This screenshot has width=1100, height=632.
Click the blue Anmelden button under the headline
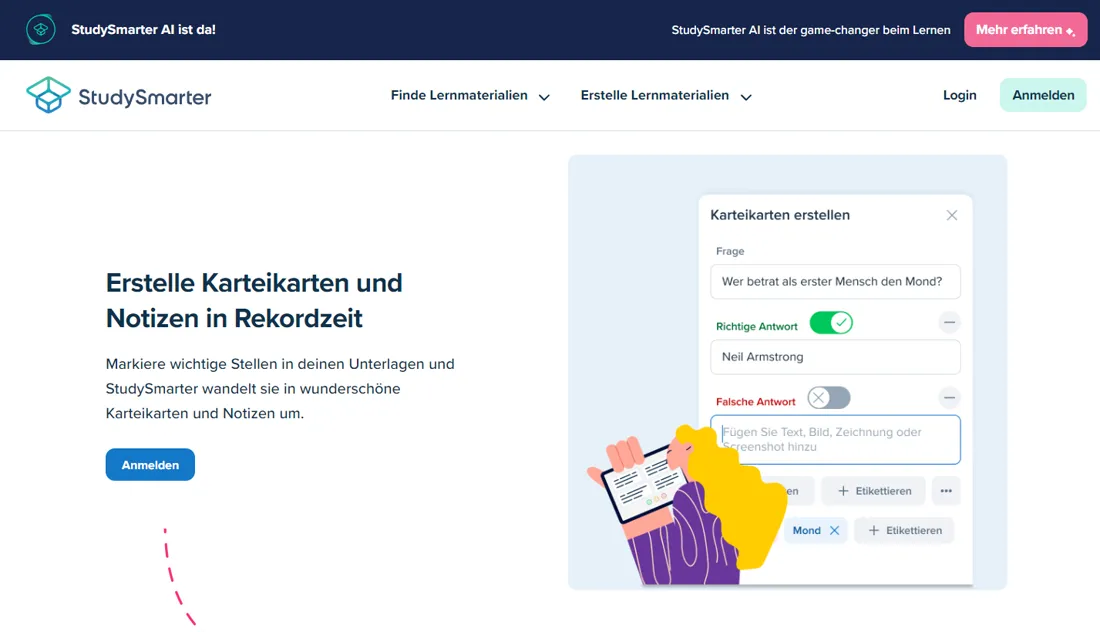point(150,464)
